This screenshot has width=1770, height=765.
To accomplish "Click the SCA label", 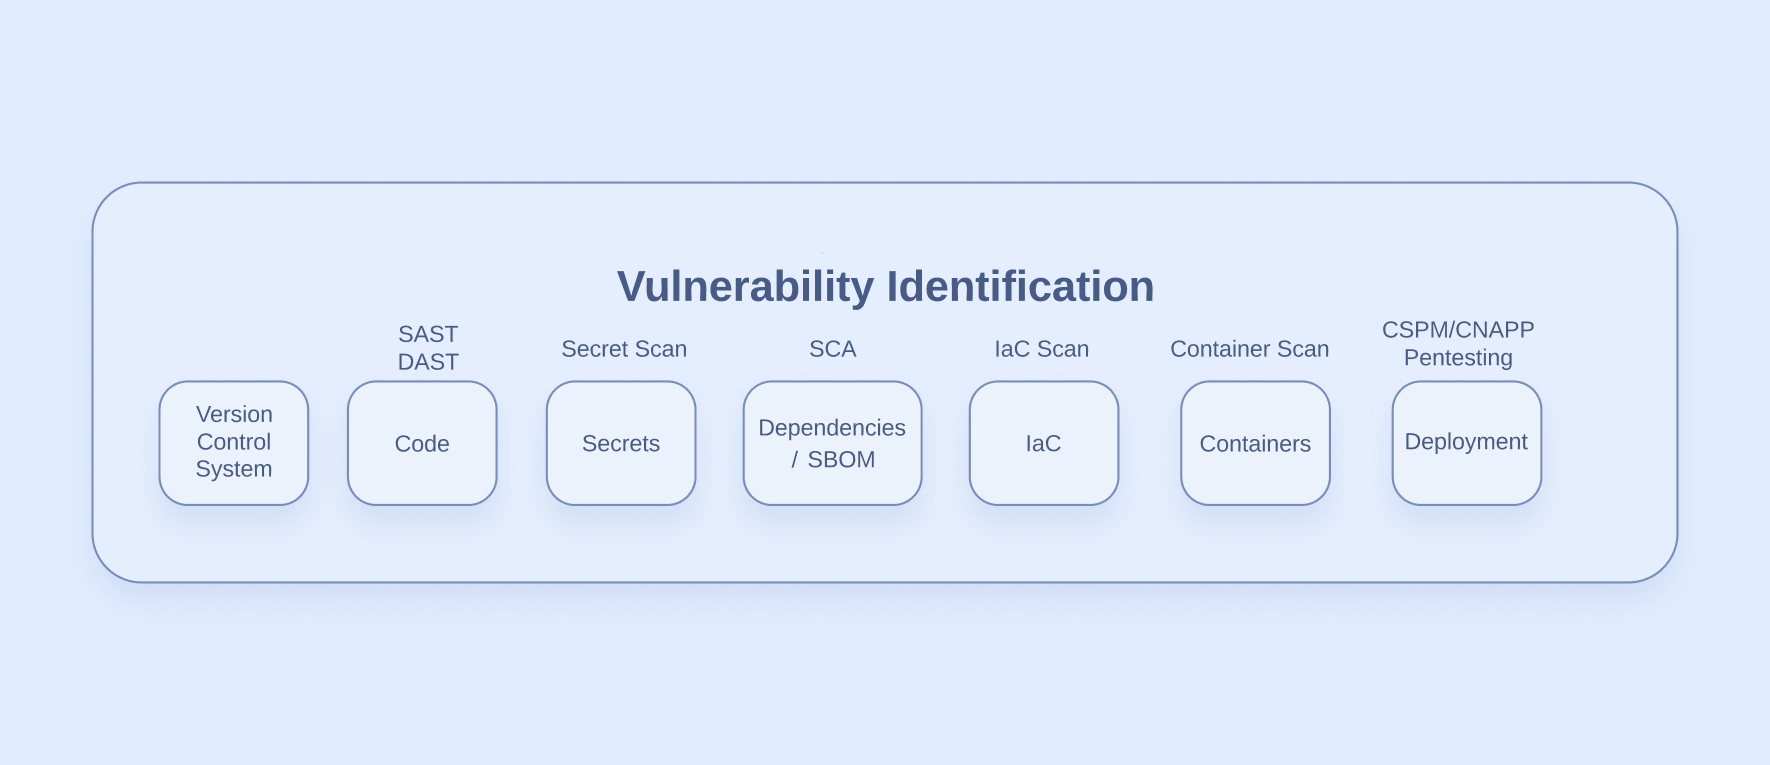I will tap(833, 349).
